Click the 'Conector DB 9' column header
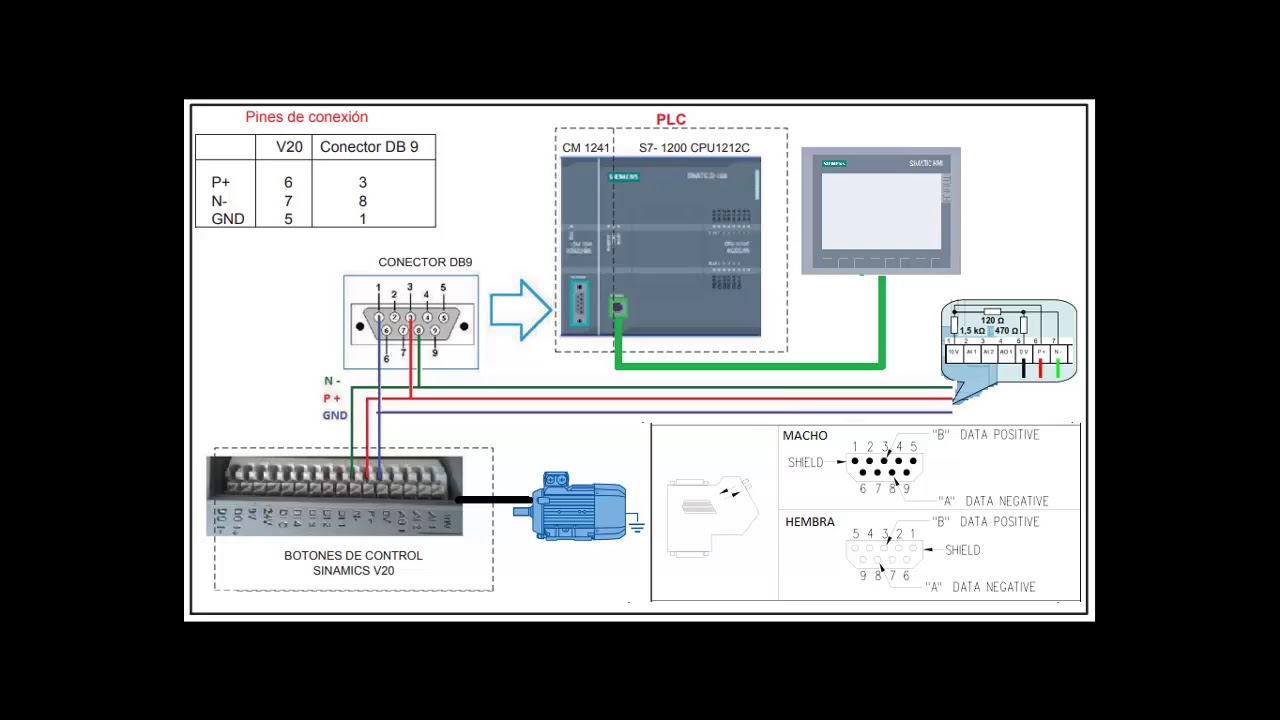1280x720 pixels. tap(369, 147)
